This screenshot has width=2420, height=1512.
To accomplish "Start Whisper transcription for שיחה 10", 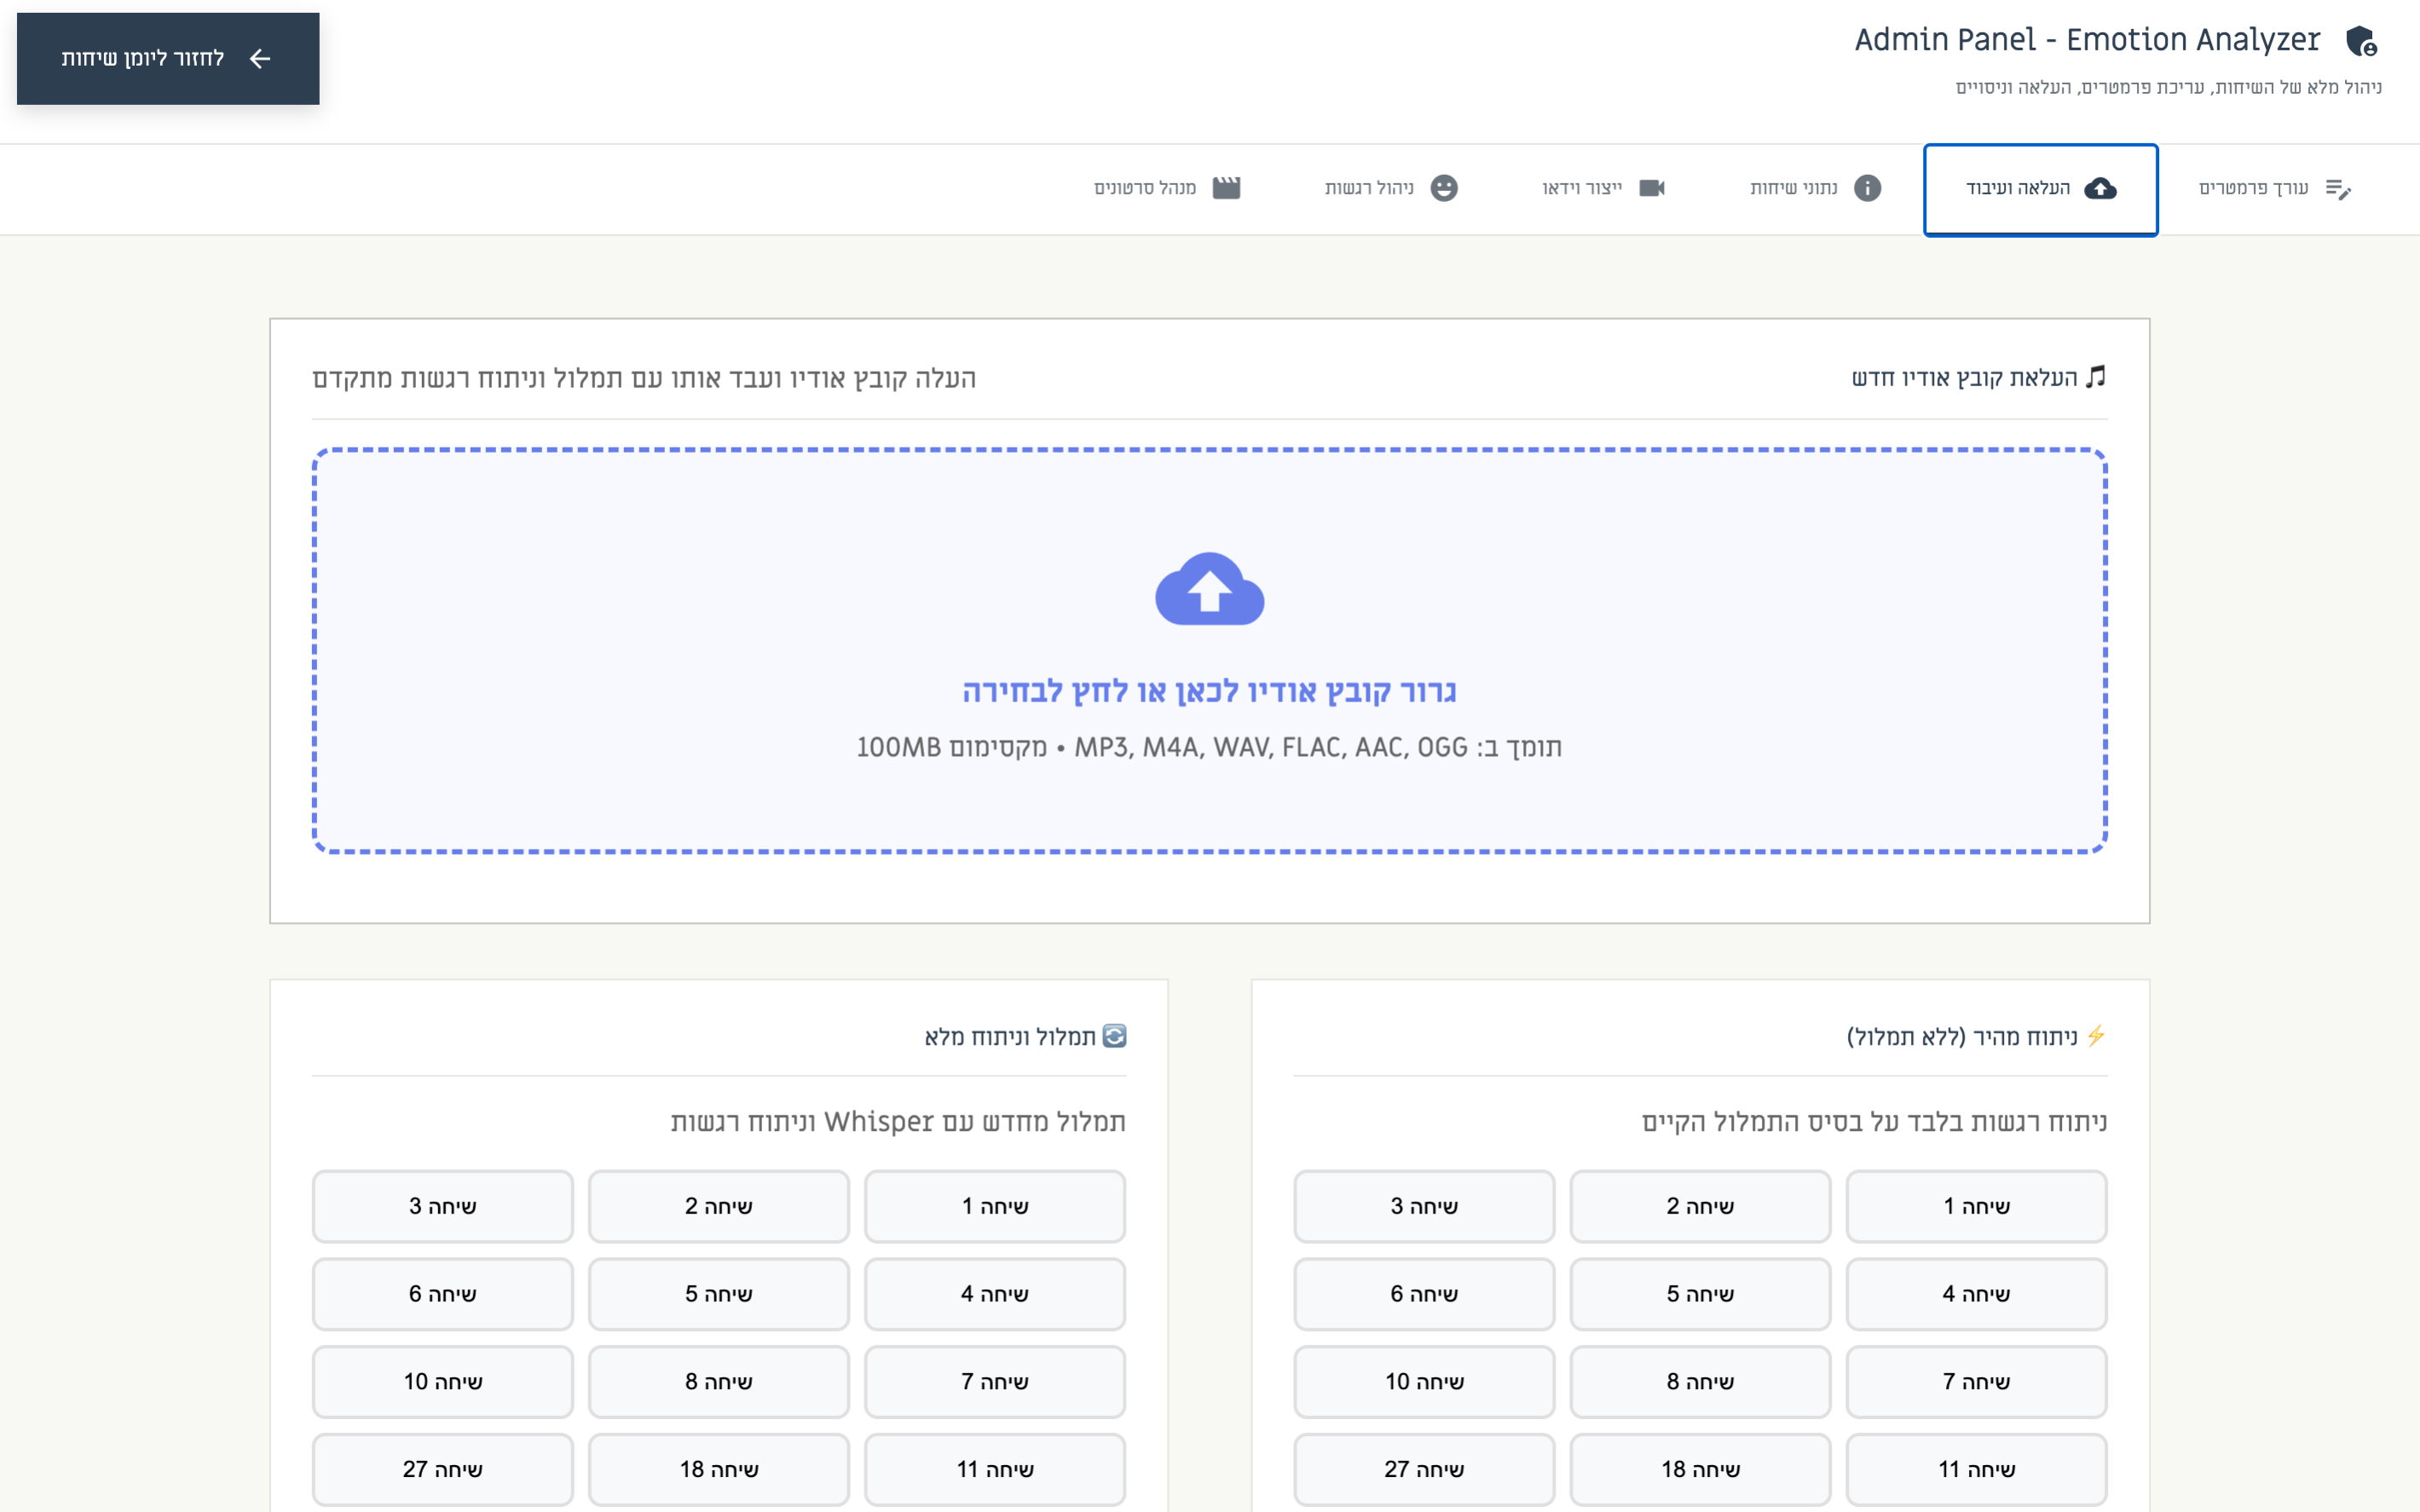I will pos(442,1381).
